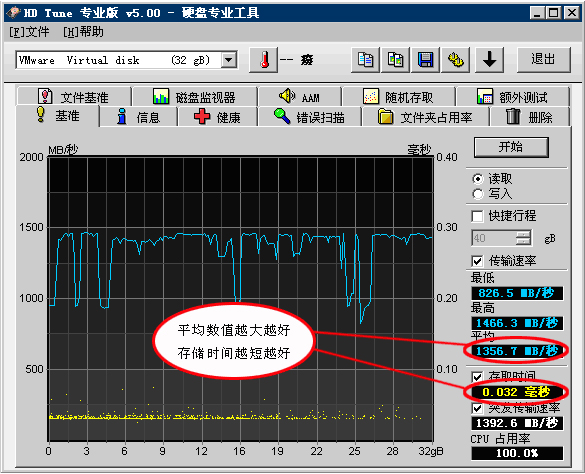This screenshot has height=474, width=585.
Task: Click the copy screenshot toolbar icon
Action: click(395, 60)
